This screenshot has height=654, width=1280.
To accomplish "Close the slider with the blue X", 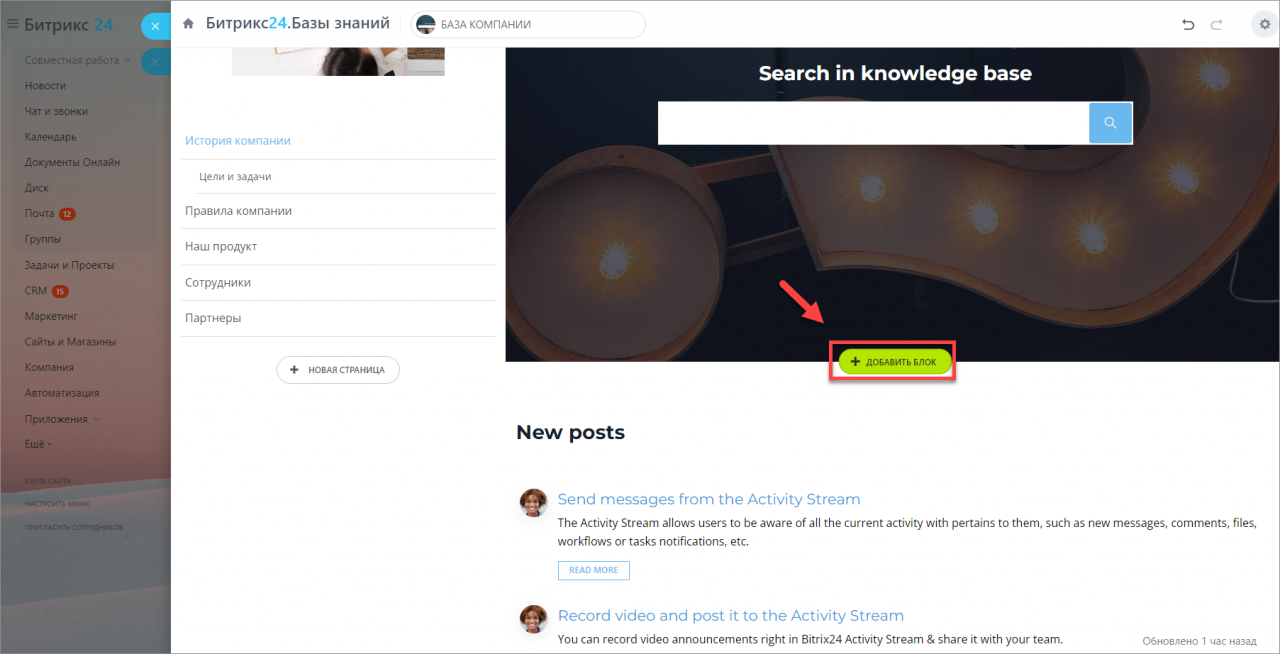I will coord(155,26).
